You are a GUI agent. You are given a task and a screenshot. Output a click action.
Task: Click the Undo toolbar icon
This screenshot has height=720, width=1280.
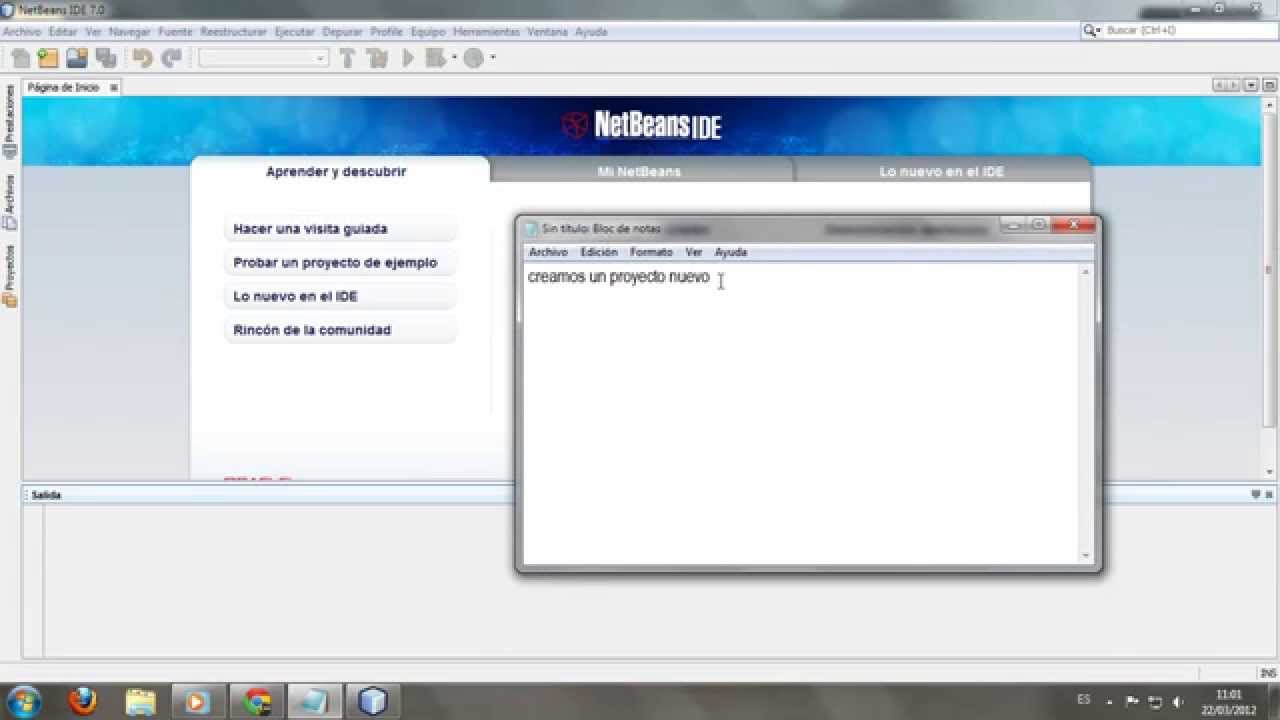142,58
